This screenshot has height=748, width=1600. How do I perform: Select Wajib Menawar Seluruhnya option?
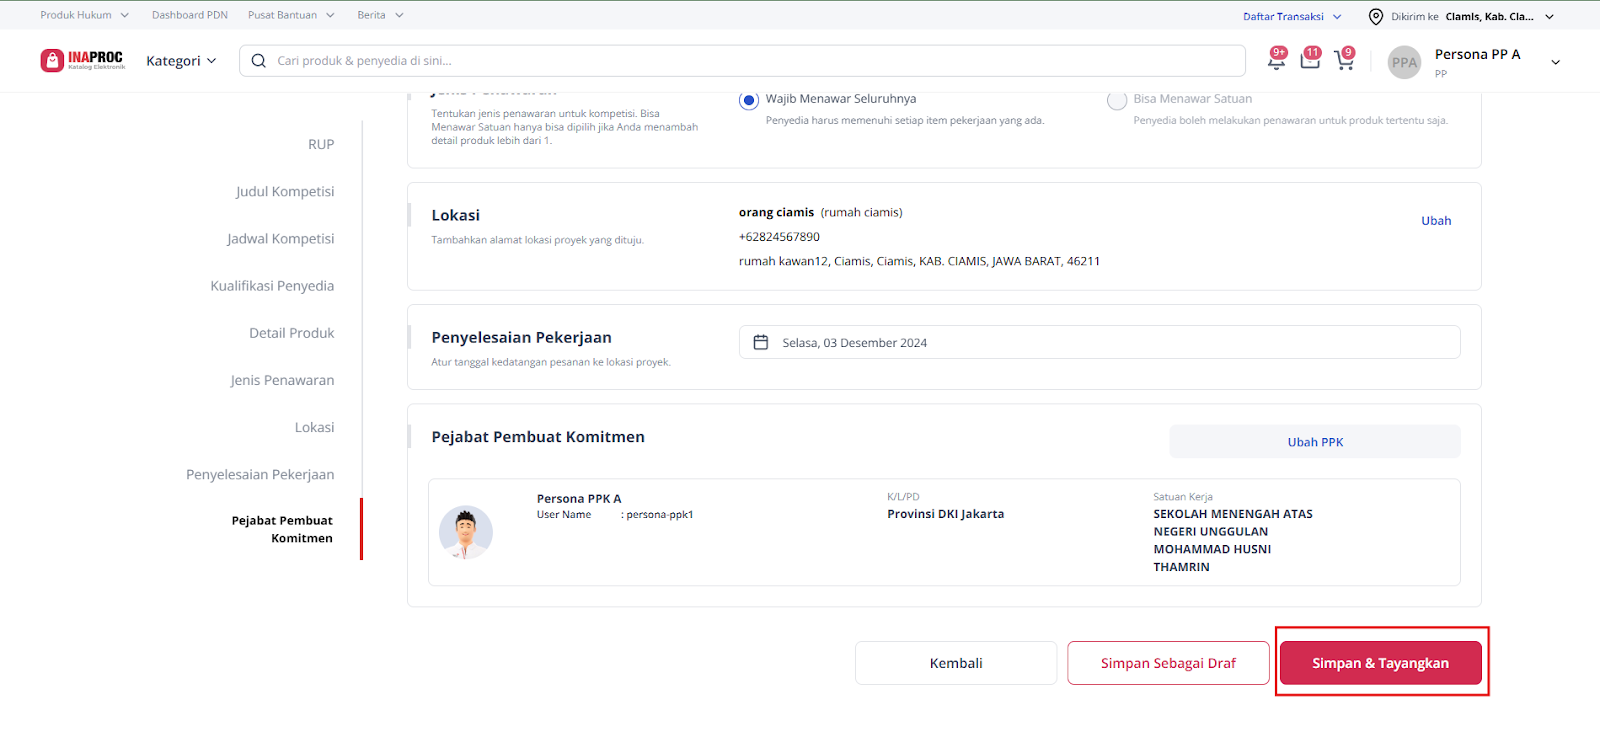[748, 100]
